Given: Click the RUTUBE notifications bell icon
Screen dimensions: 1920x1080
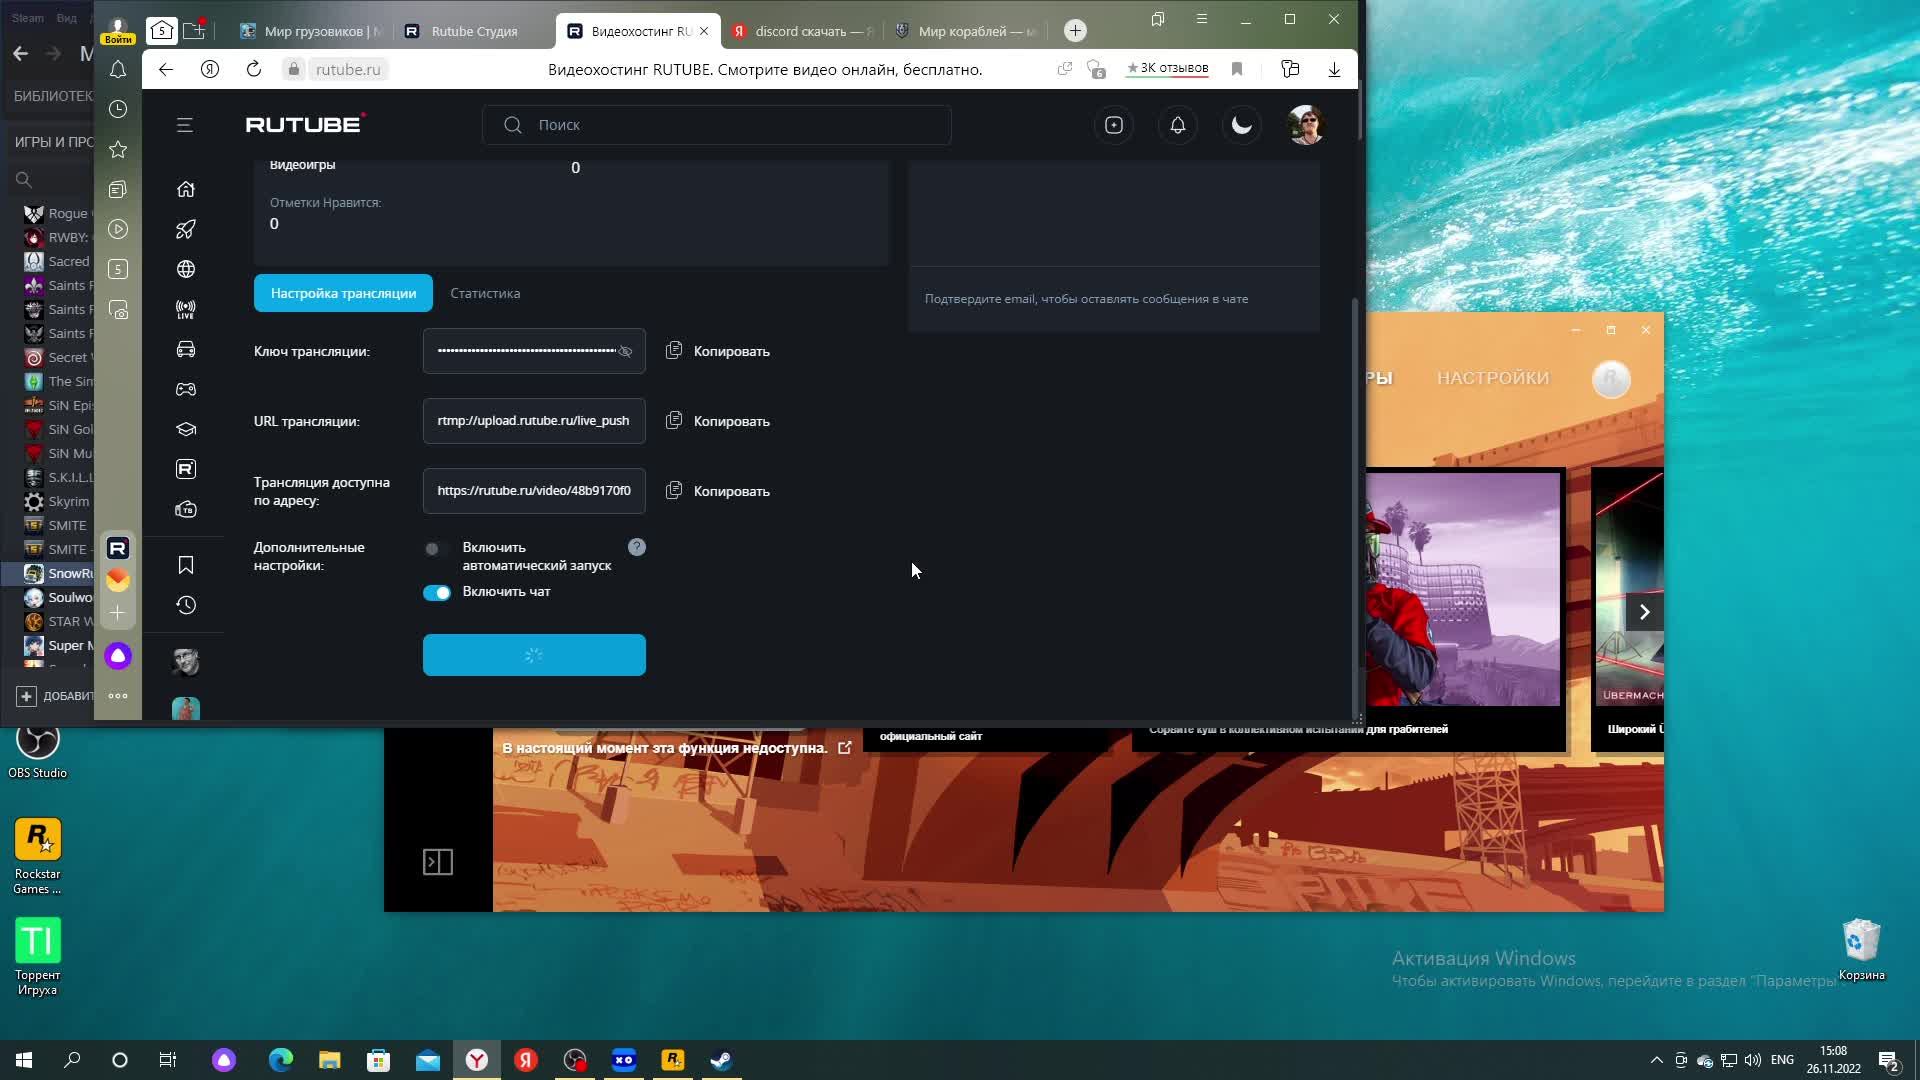Looking at the screenshot, I should (1177, 125).
